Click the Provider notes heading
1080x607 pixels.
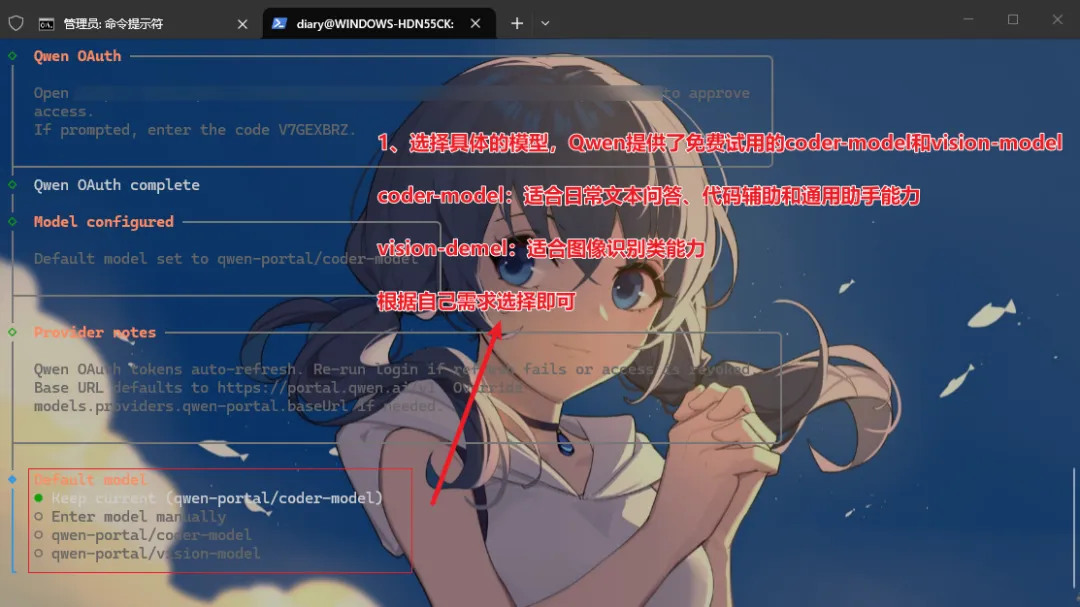[x=95, y=332]
